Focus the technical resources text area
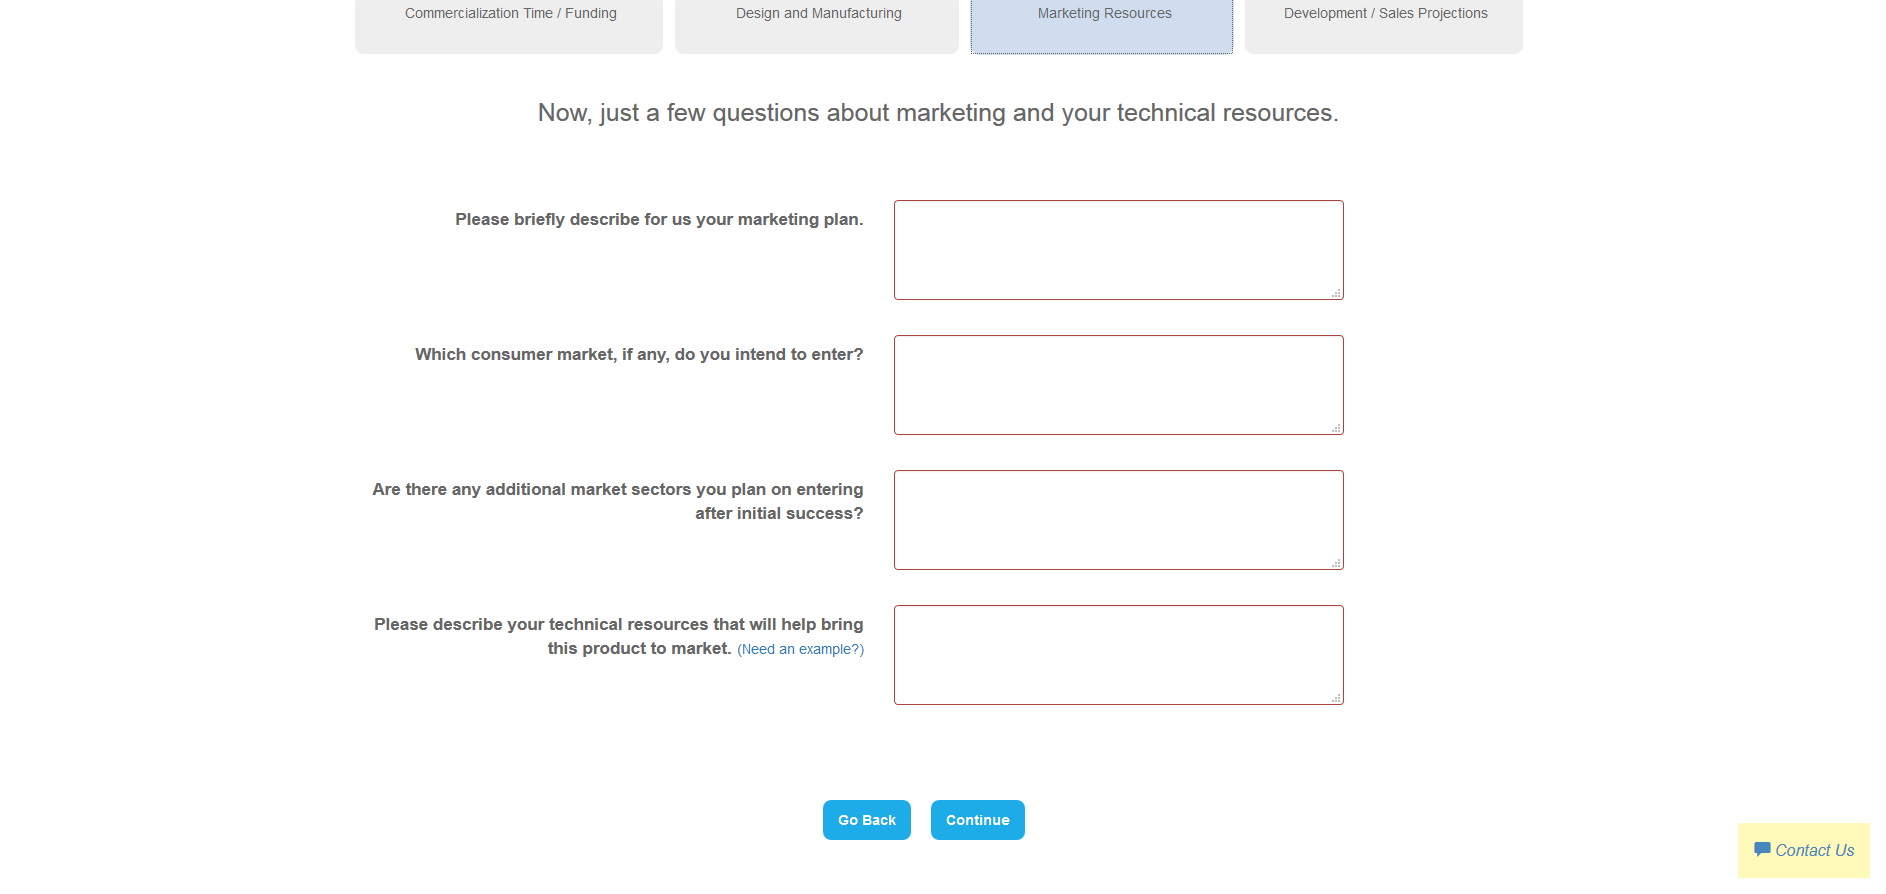 1118,654
